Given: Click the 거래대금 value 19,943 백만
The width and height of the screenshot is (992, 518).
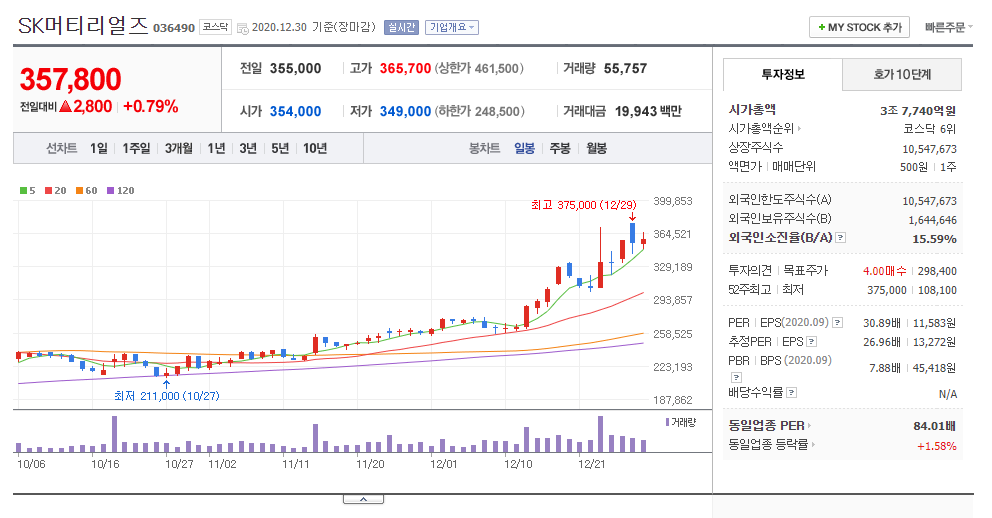Looking at the screenshot, I should click(x=648, y=111).
